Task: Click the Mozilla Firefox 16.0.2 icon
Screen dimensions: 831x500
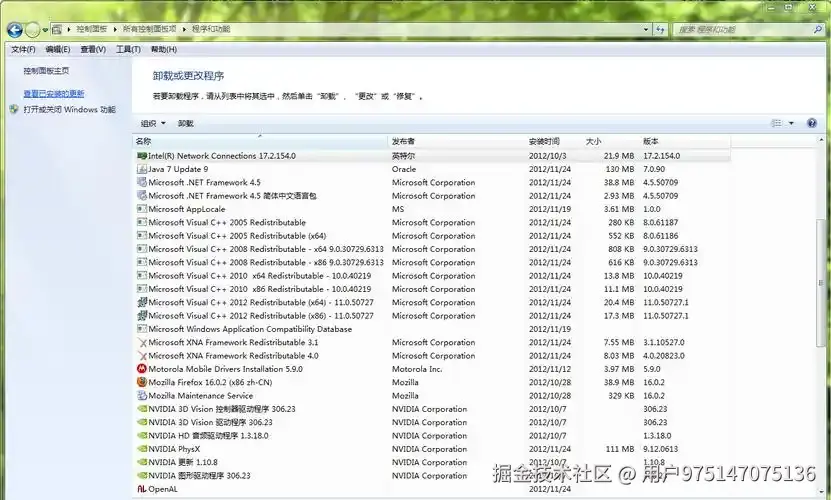Action: 142,382
